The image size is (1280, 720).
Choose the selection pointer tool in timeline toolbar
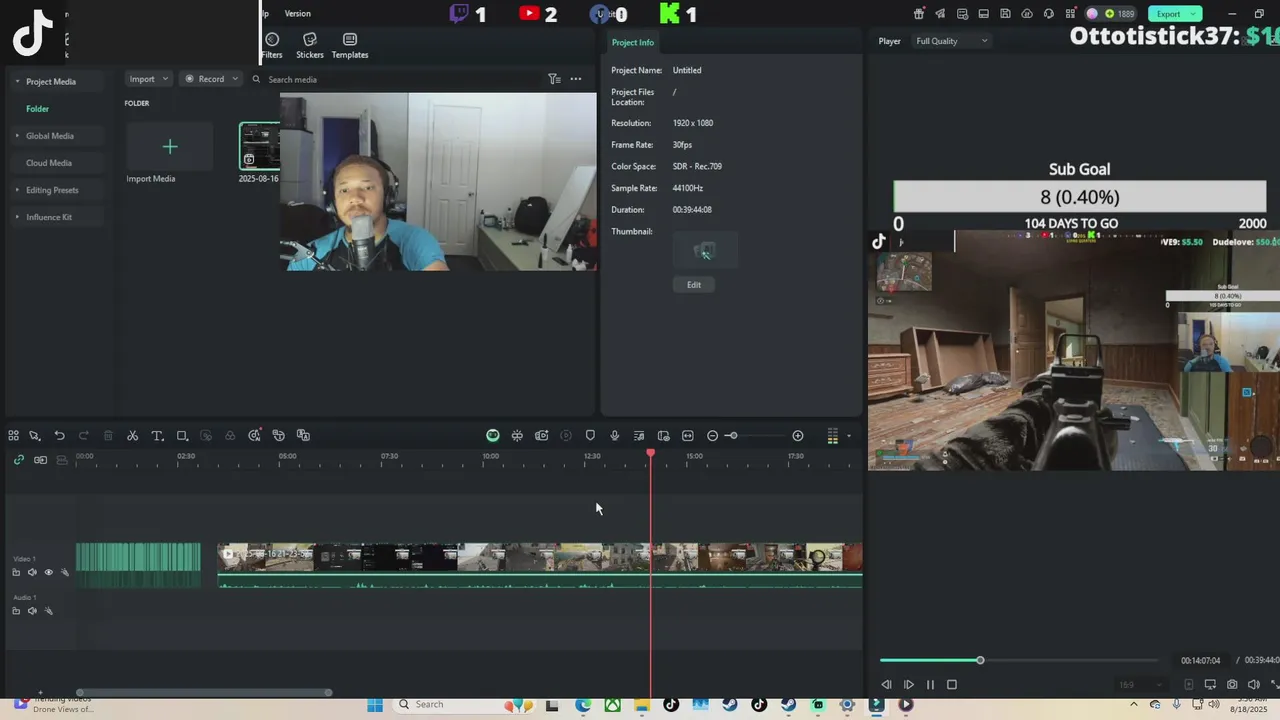coord(34,436)
